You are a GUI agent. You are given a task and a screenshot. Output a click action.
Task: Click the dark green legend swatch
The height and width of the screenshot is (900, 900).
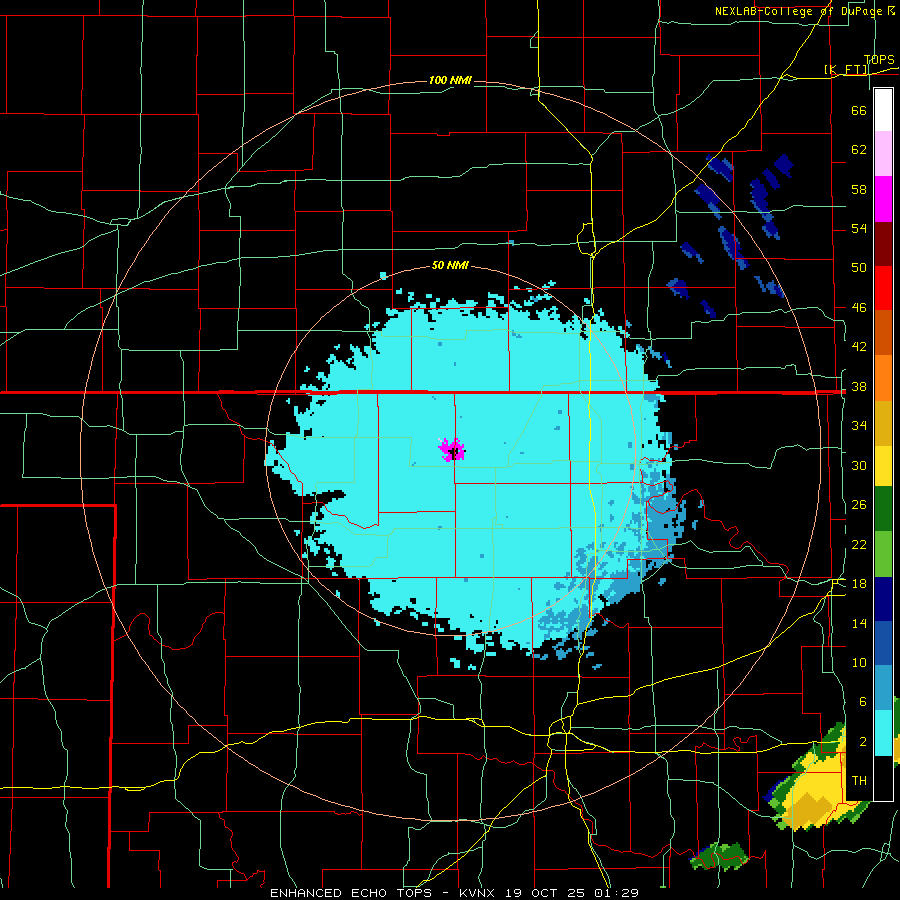(x=883, y=509)
